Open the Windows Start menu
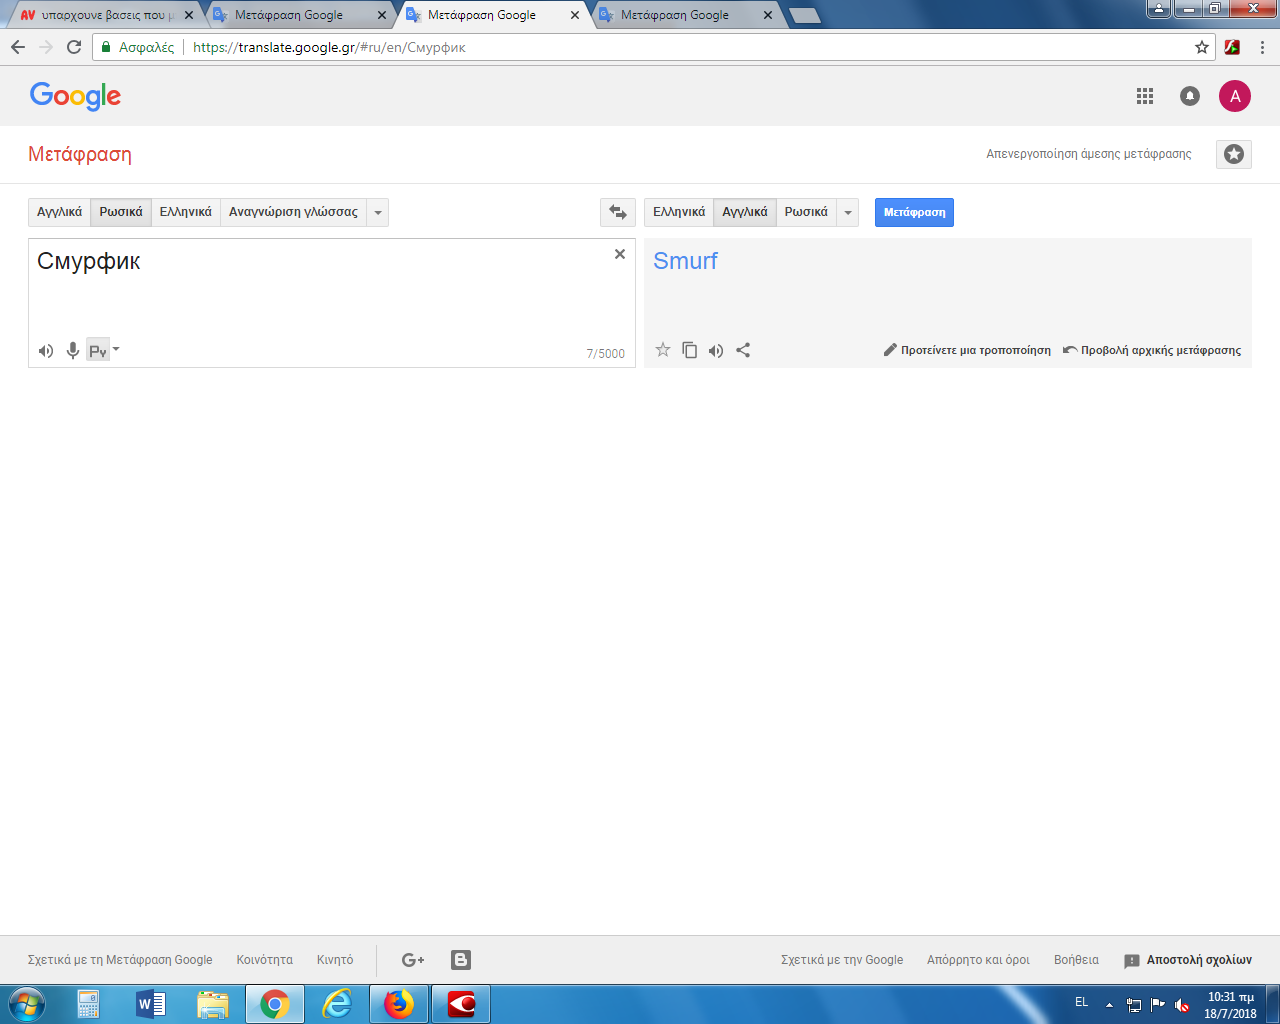1280x1024 pixels. tap(27, 1004)
